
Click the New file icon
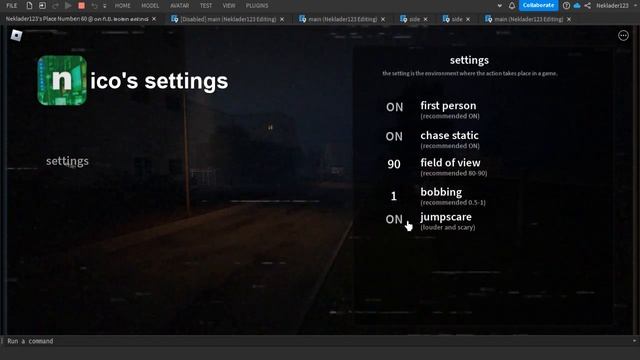click(29, 5)
